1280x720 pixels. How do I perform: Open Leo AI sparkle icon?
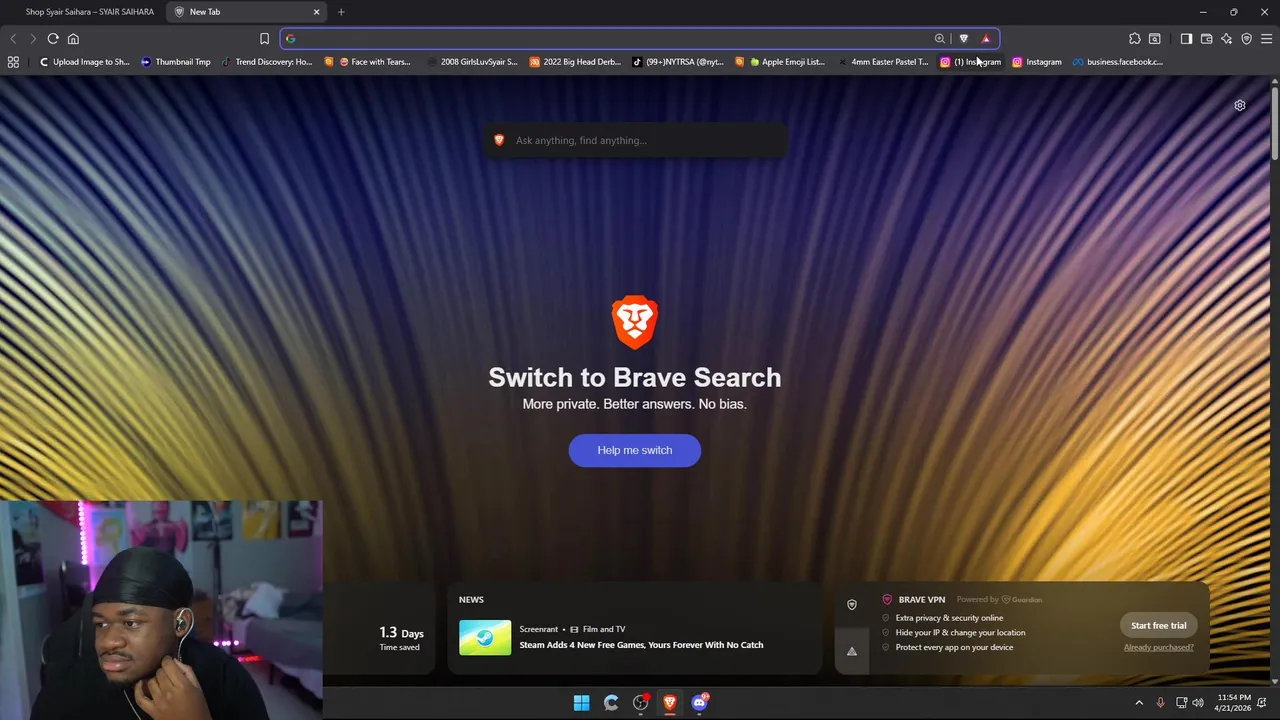(x=1226, y=39)
